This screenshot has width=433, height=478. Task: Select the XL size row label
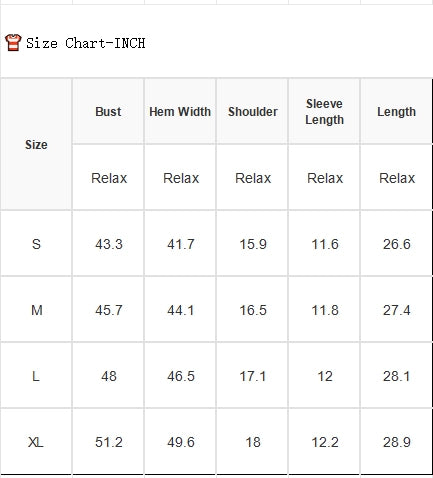[x=36, y=442]
